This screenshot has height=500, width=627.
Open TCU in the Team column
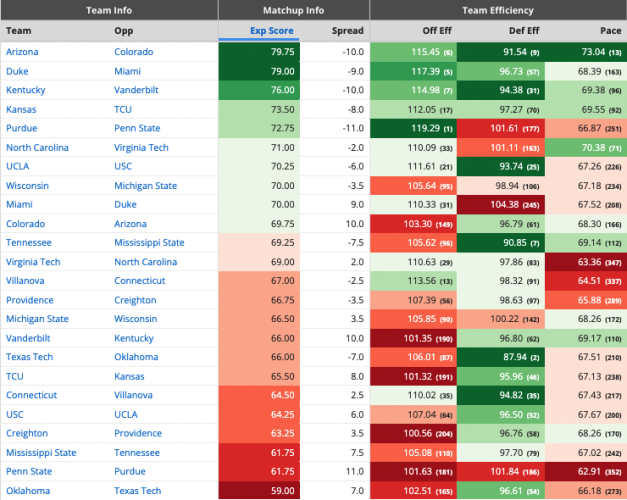(x=15, y=376)
